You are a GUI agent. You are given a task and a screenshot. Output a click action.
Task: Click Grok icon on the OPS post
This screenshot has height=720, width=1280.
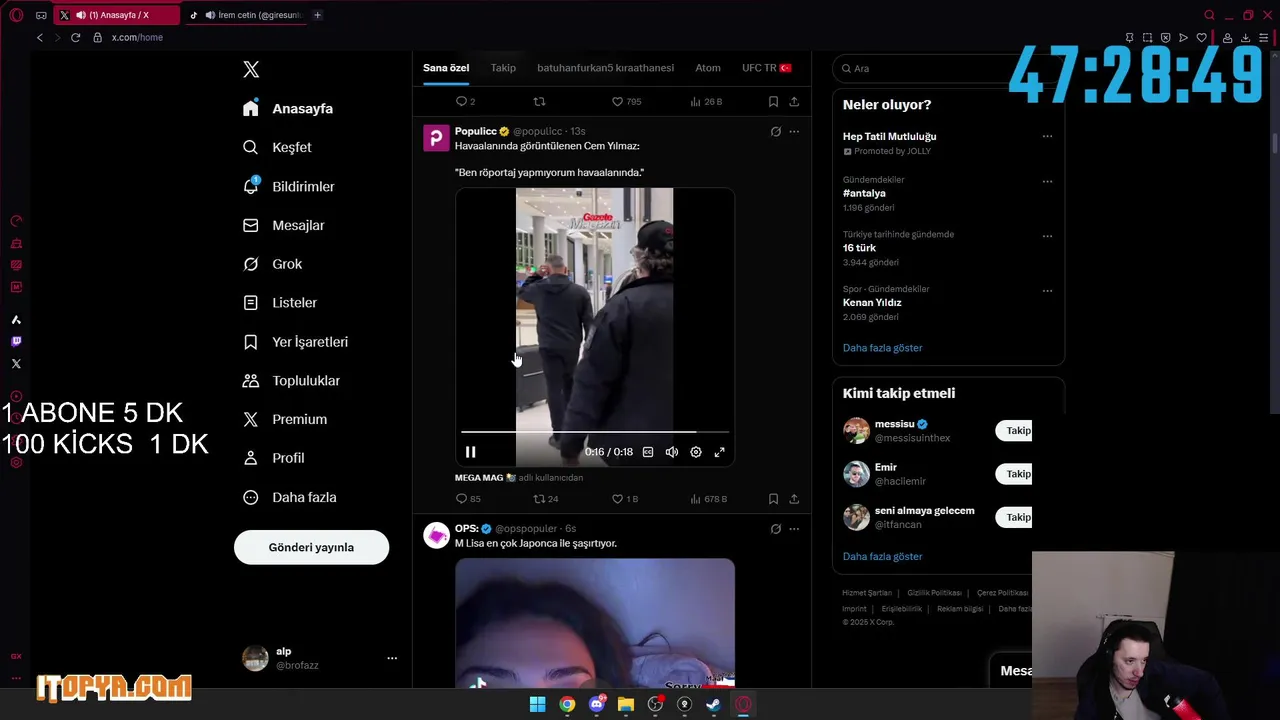point(775,529)
